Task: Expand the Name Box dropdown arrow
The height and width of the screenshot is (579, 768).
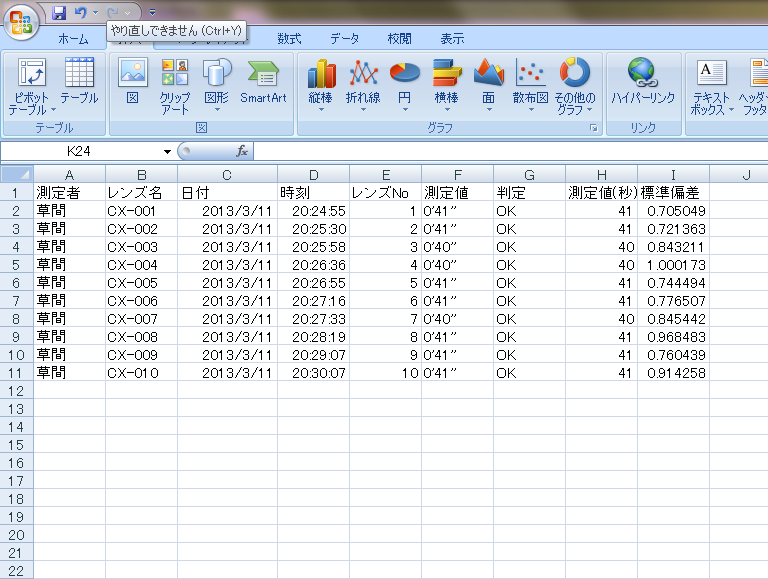Action: click(167, 151)
